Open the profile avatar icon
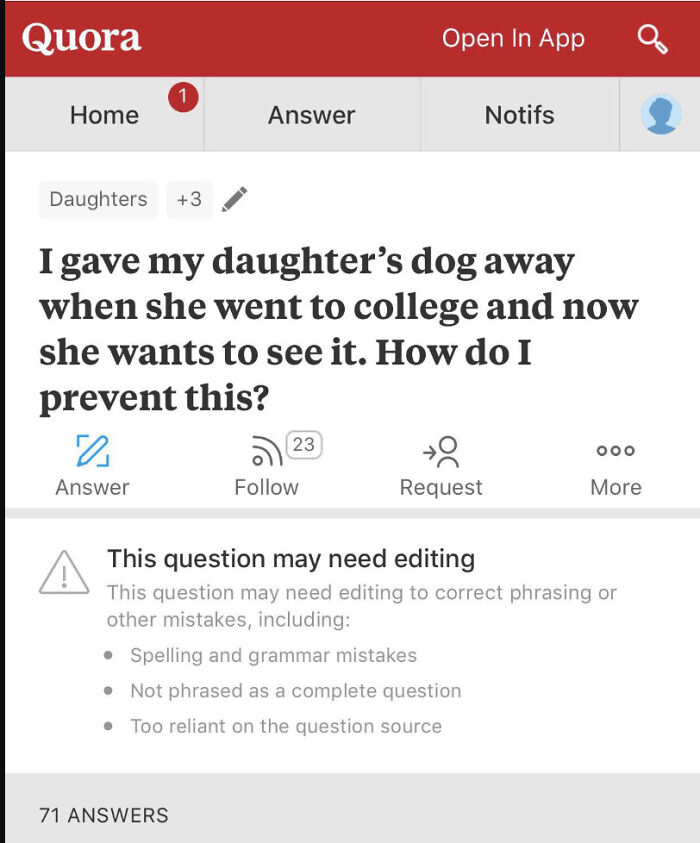This screenshot has width=700, height=843. 661,115
